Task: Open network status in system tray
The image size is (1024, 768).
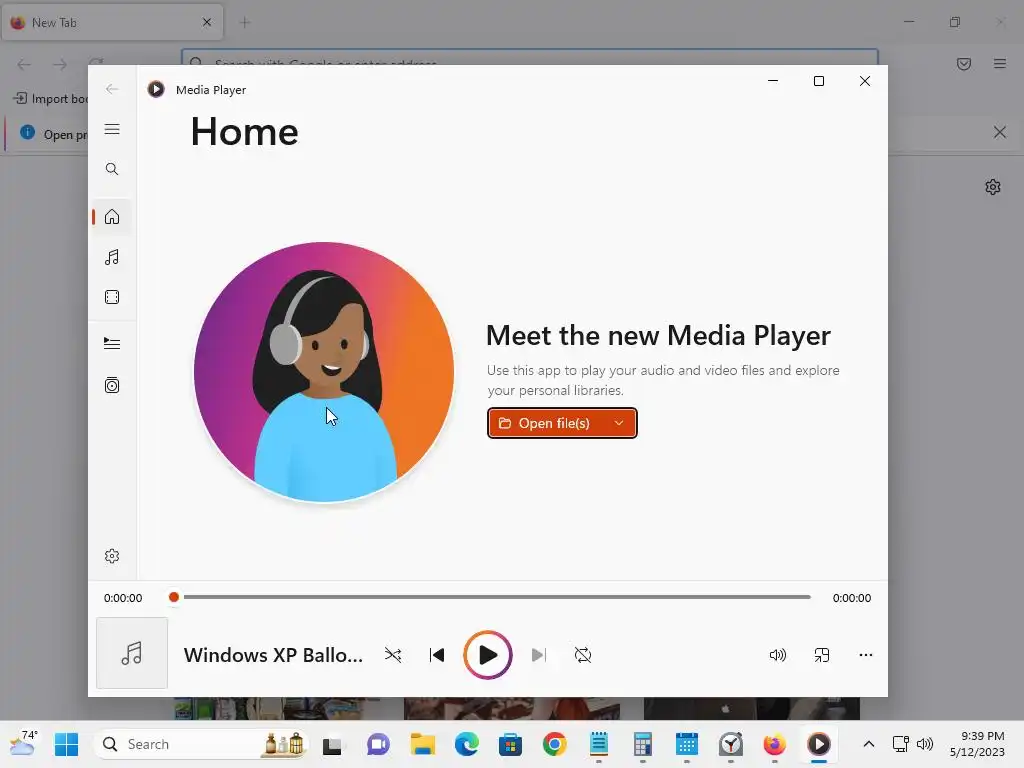Action: pyautogui.click(x=901, y=744)
